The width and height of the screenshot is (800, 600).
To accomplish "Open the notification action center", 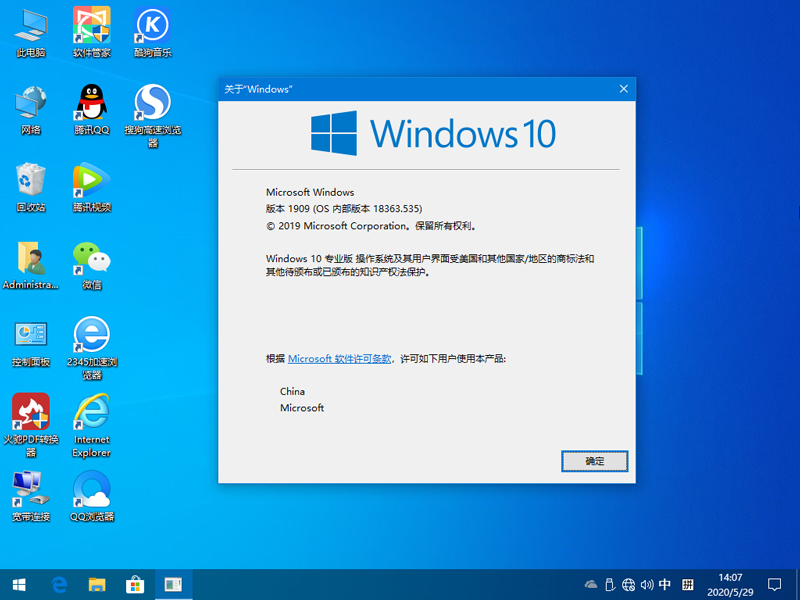I will (774, 584).
